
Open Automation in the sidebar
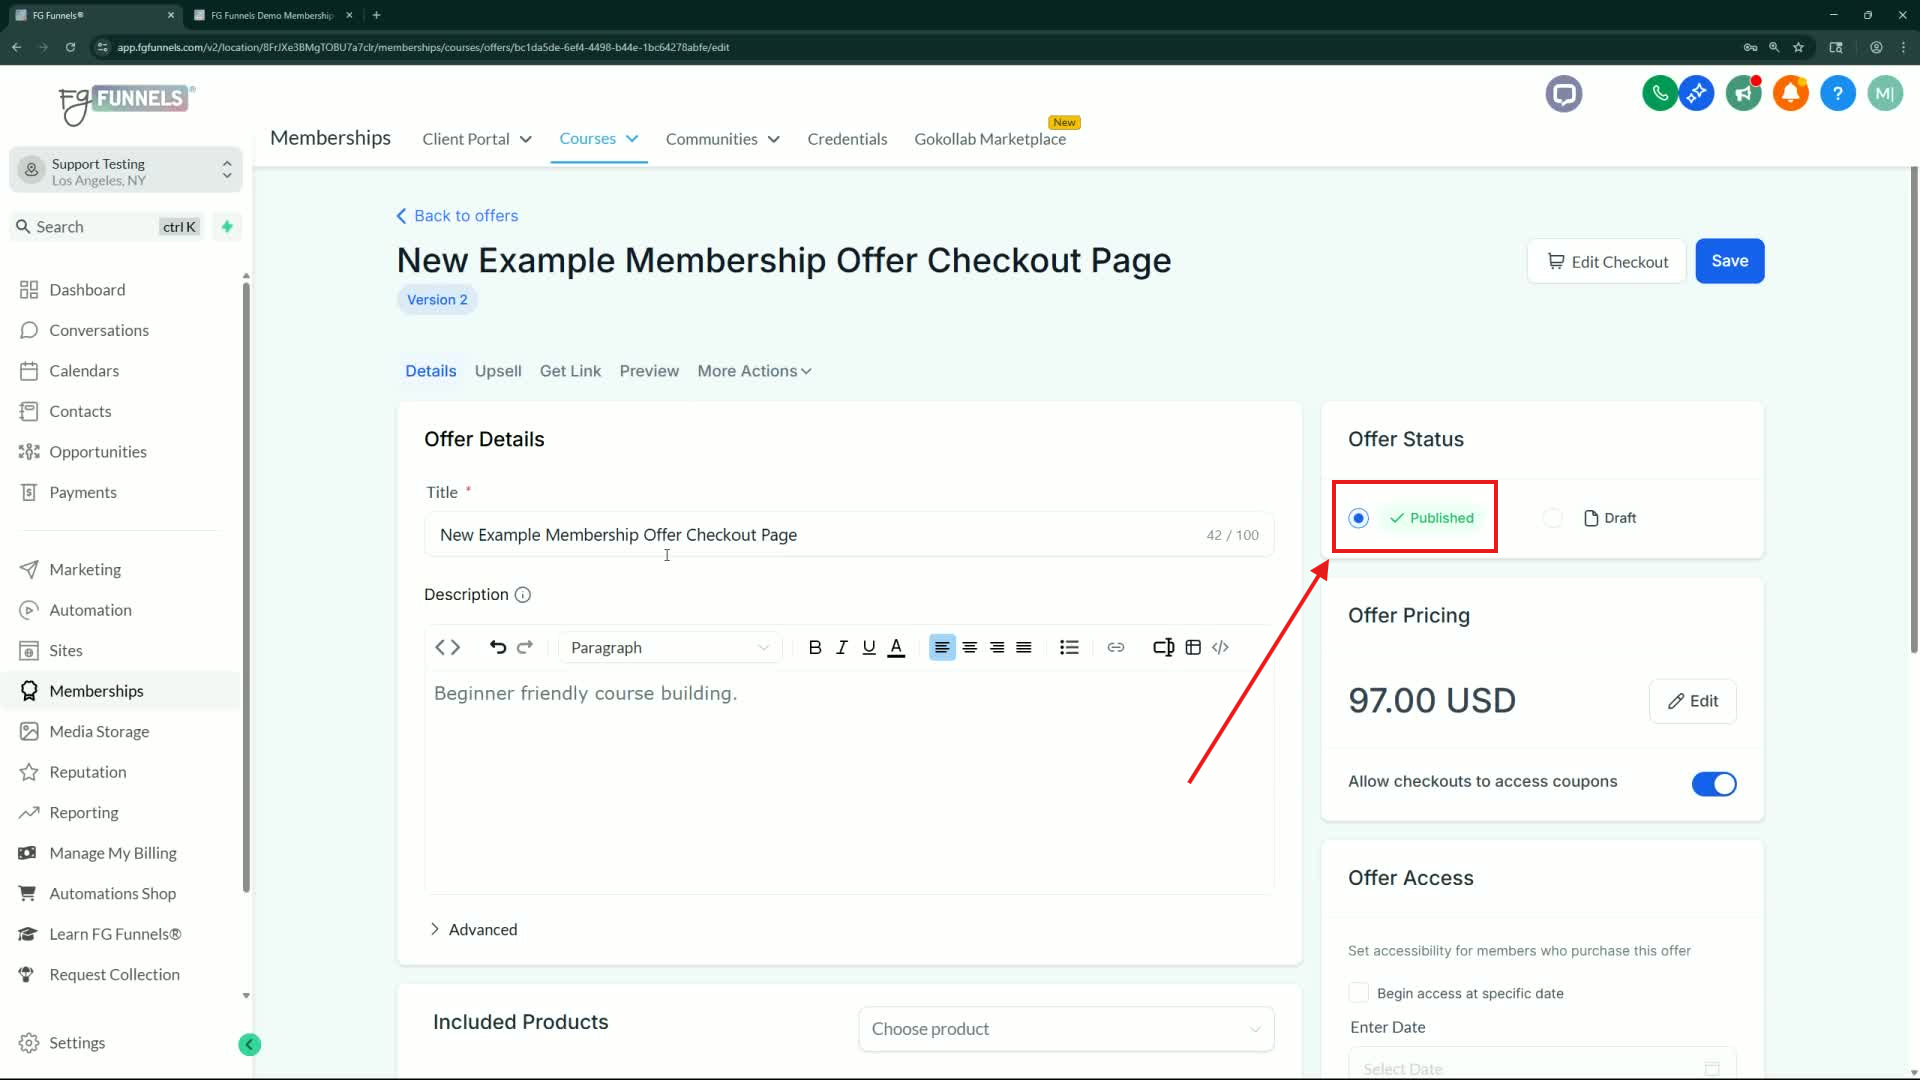click(x=90, y=610)
